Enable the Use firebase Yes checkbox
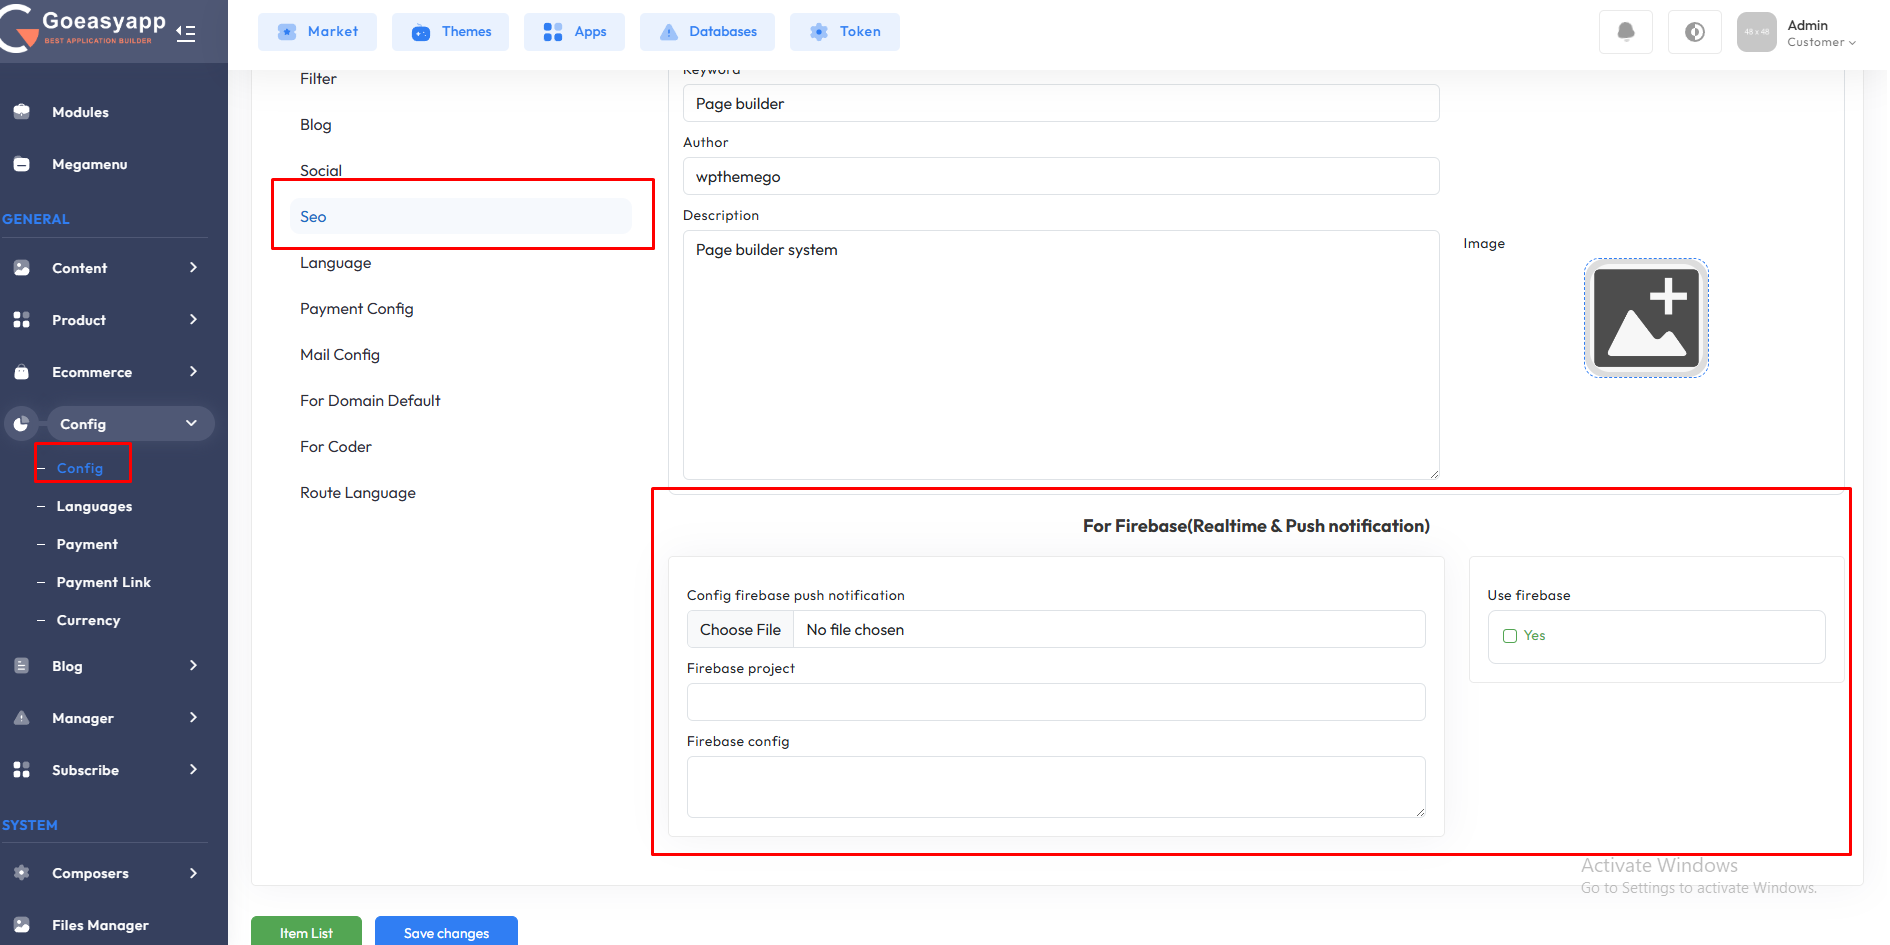The height and width of the screenshot is (945, 1890). coord(1510,636)
